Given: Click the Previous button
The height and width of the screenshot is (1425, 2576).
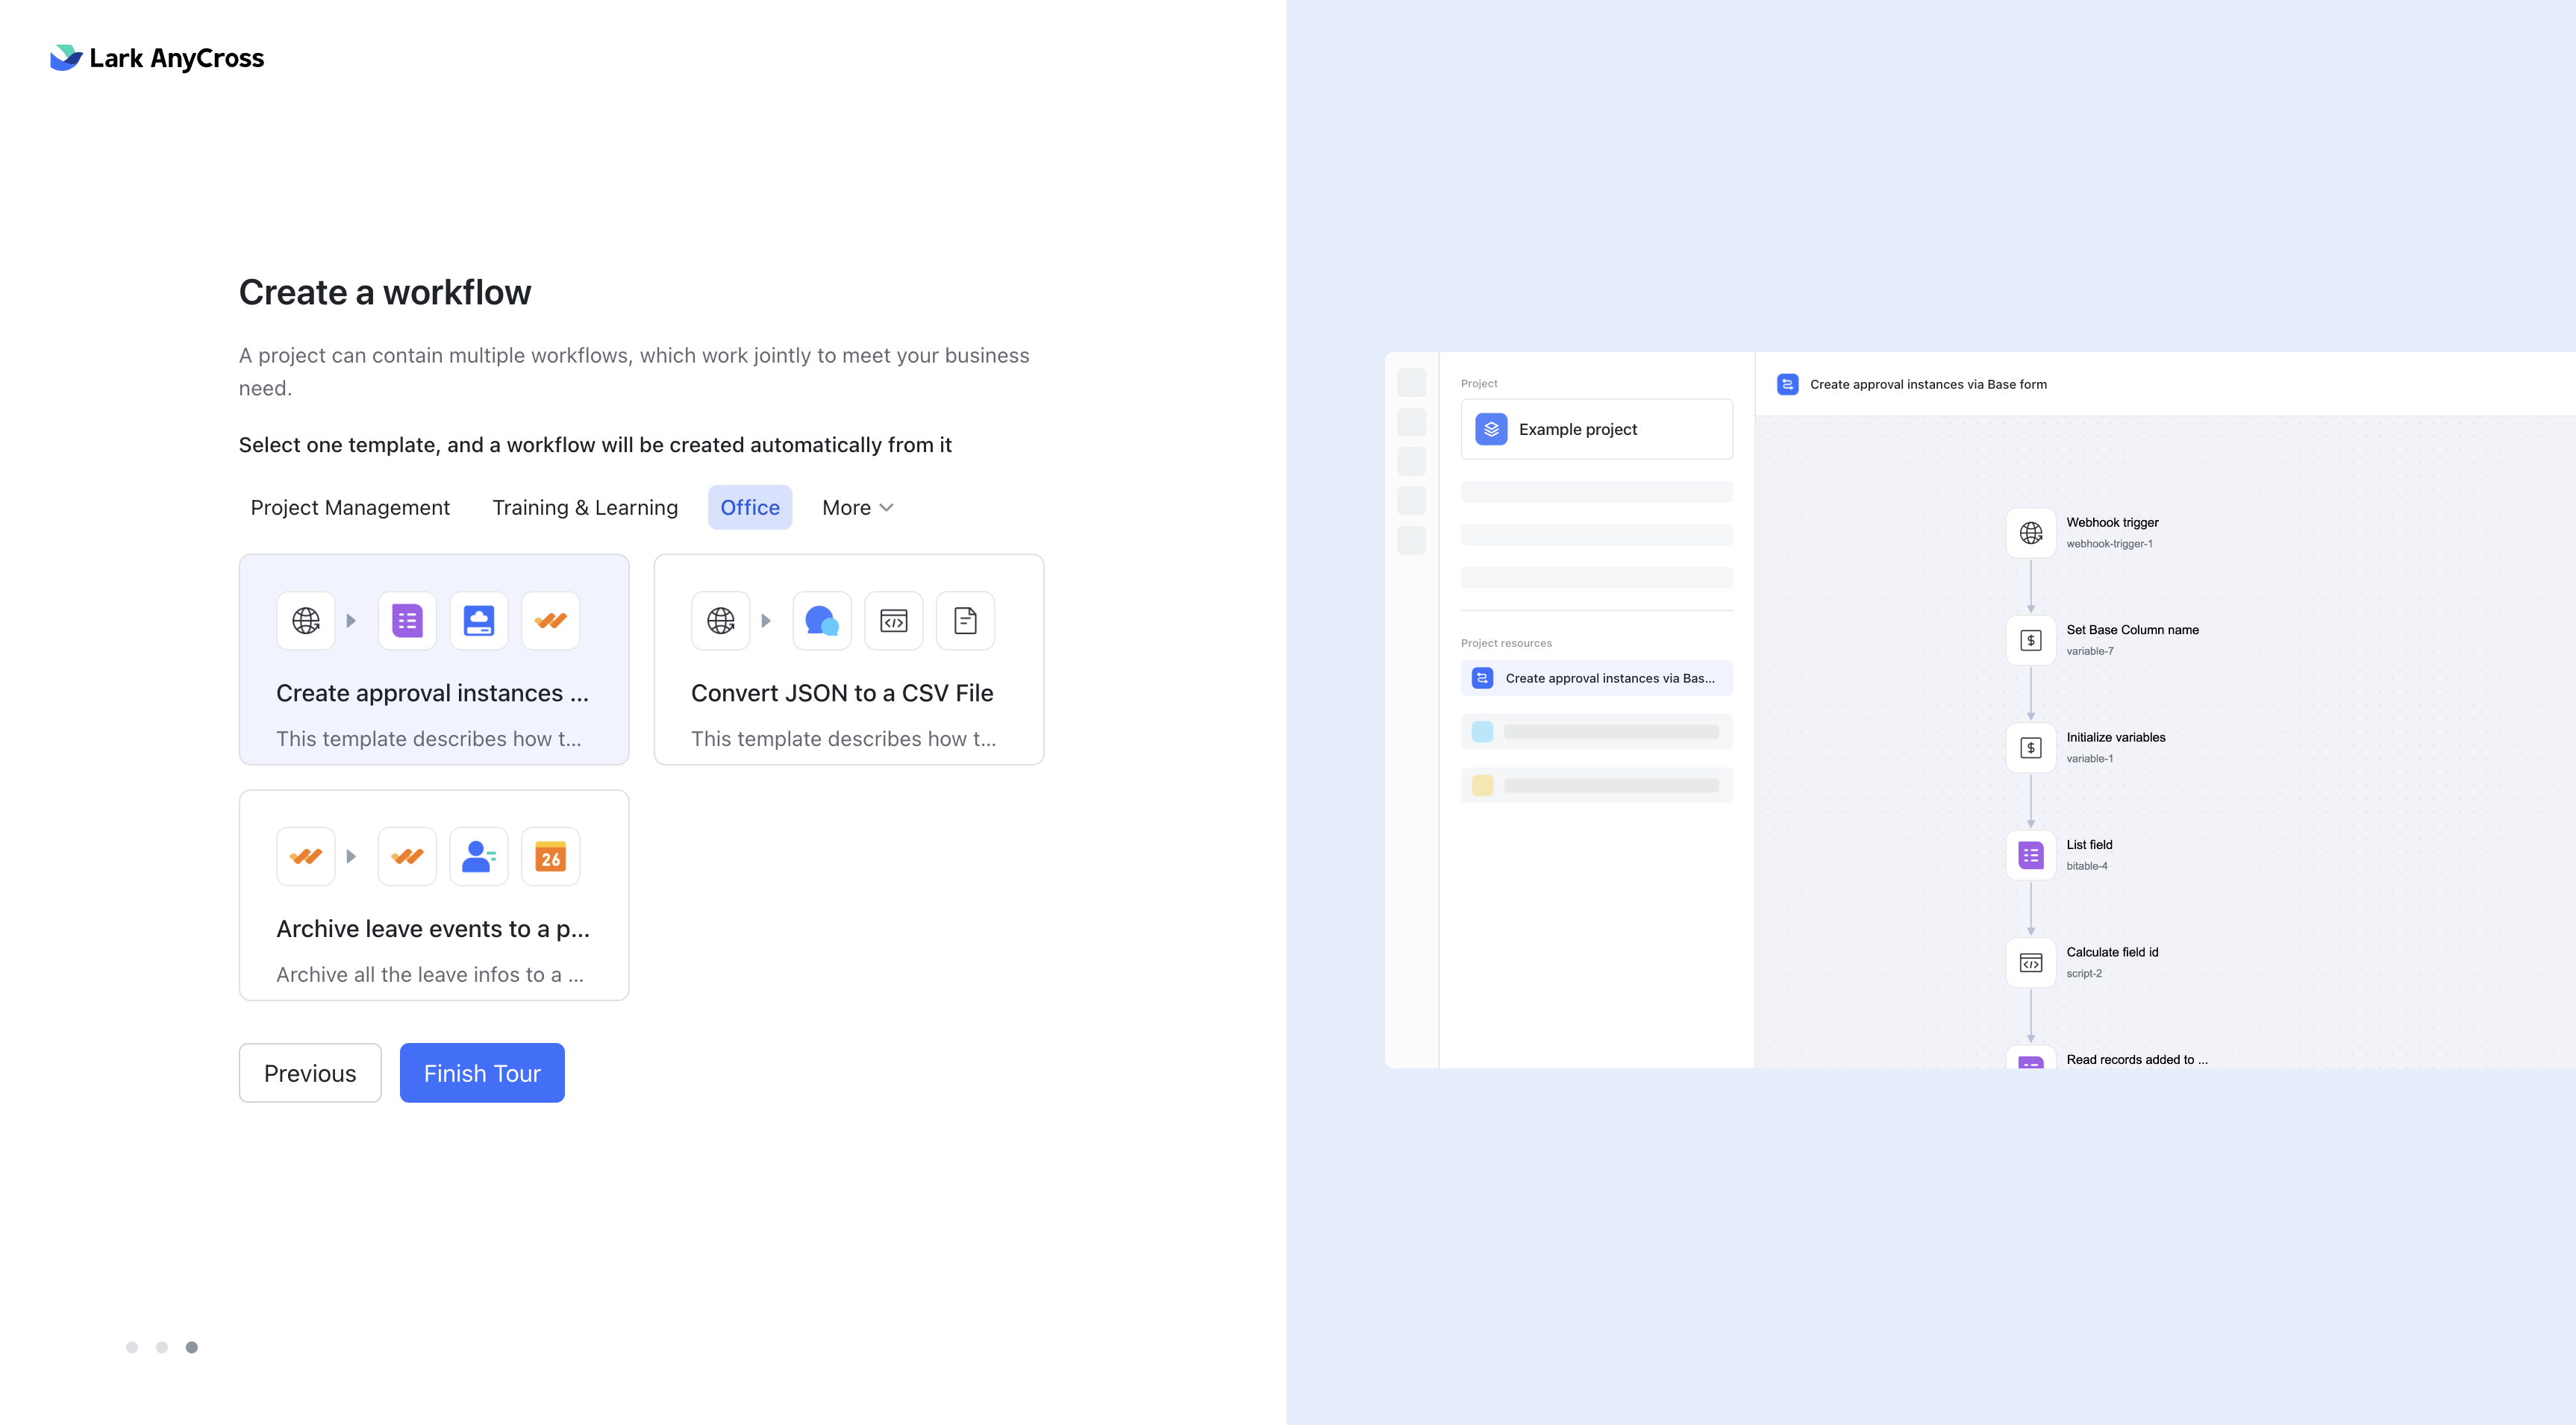Looking at the screenshot, I should (309, 1071).
